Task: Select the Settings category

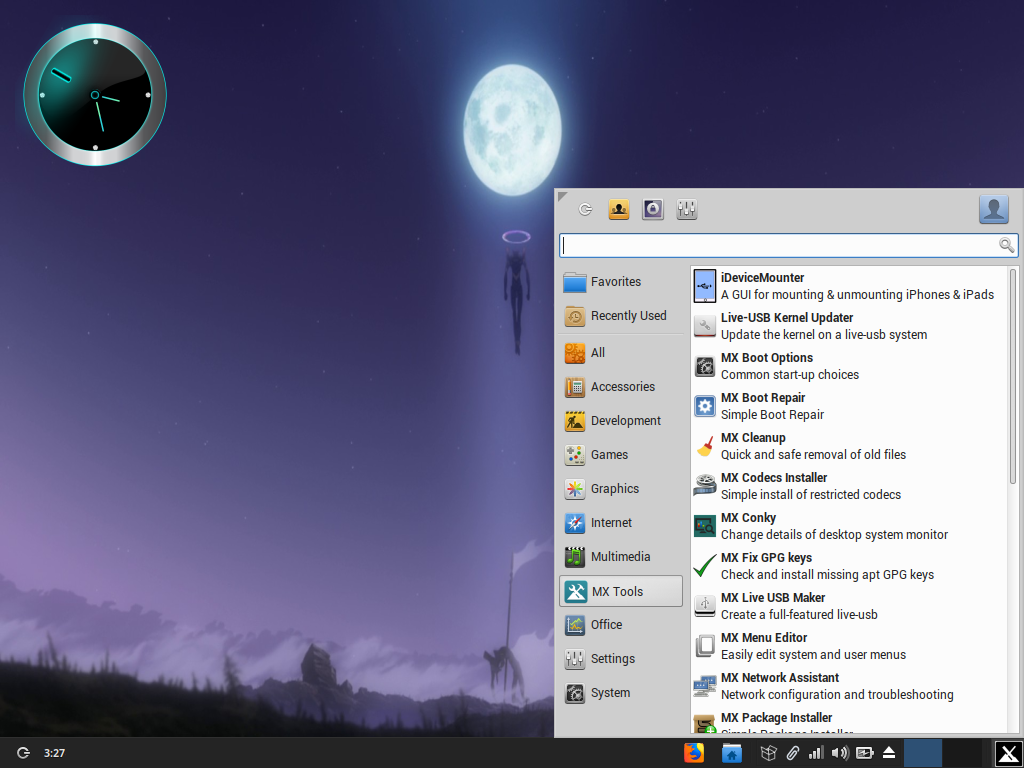Action: point(621,659)
